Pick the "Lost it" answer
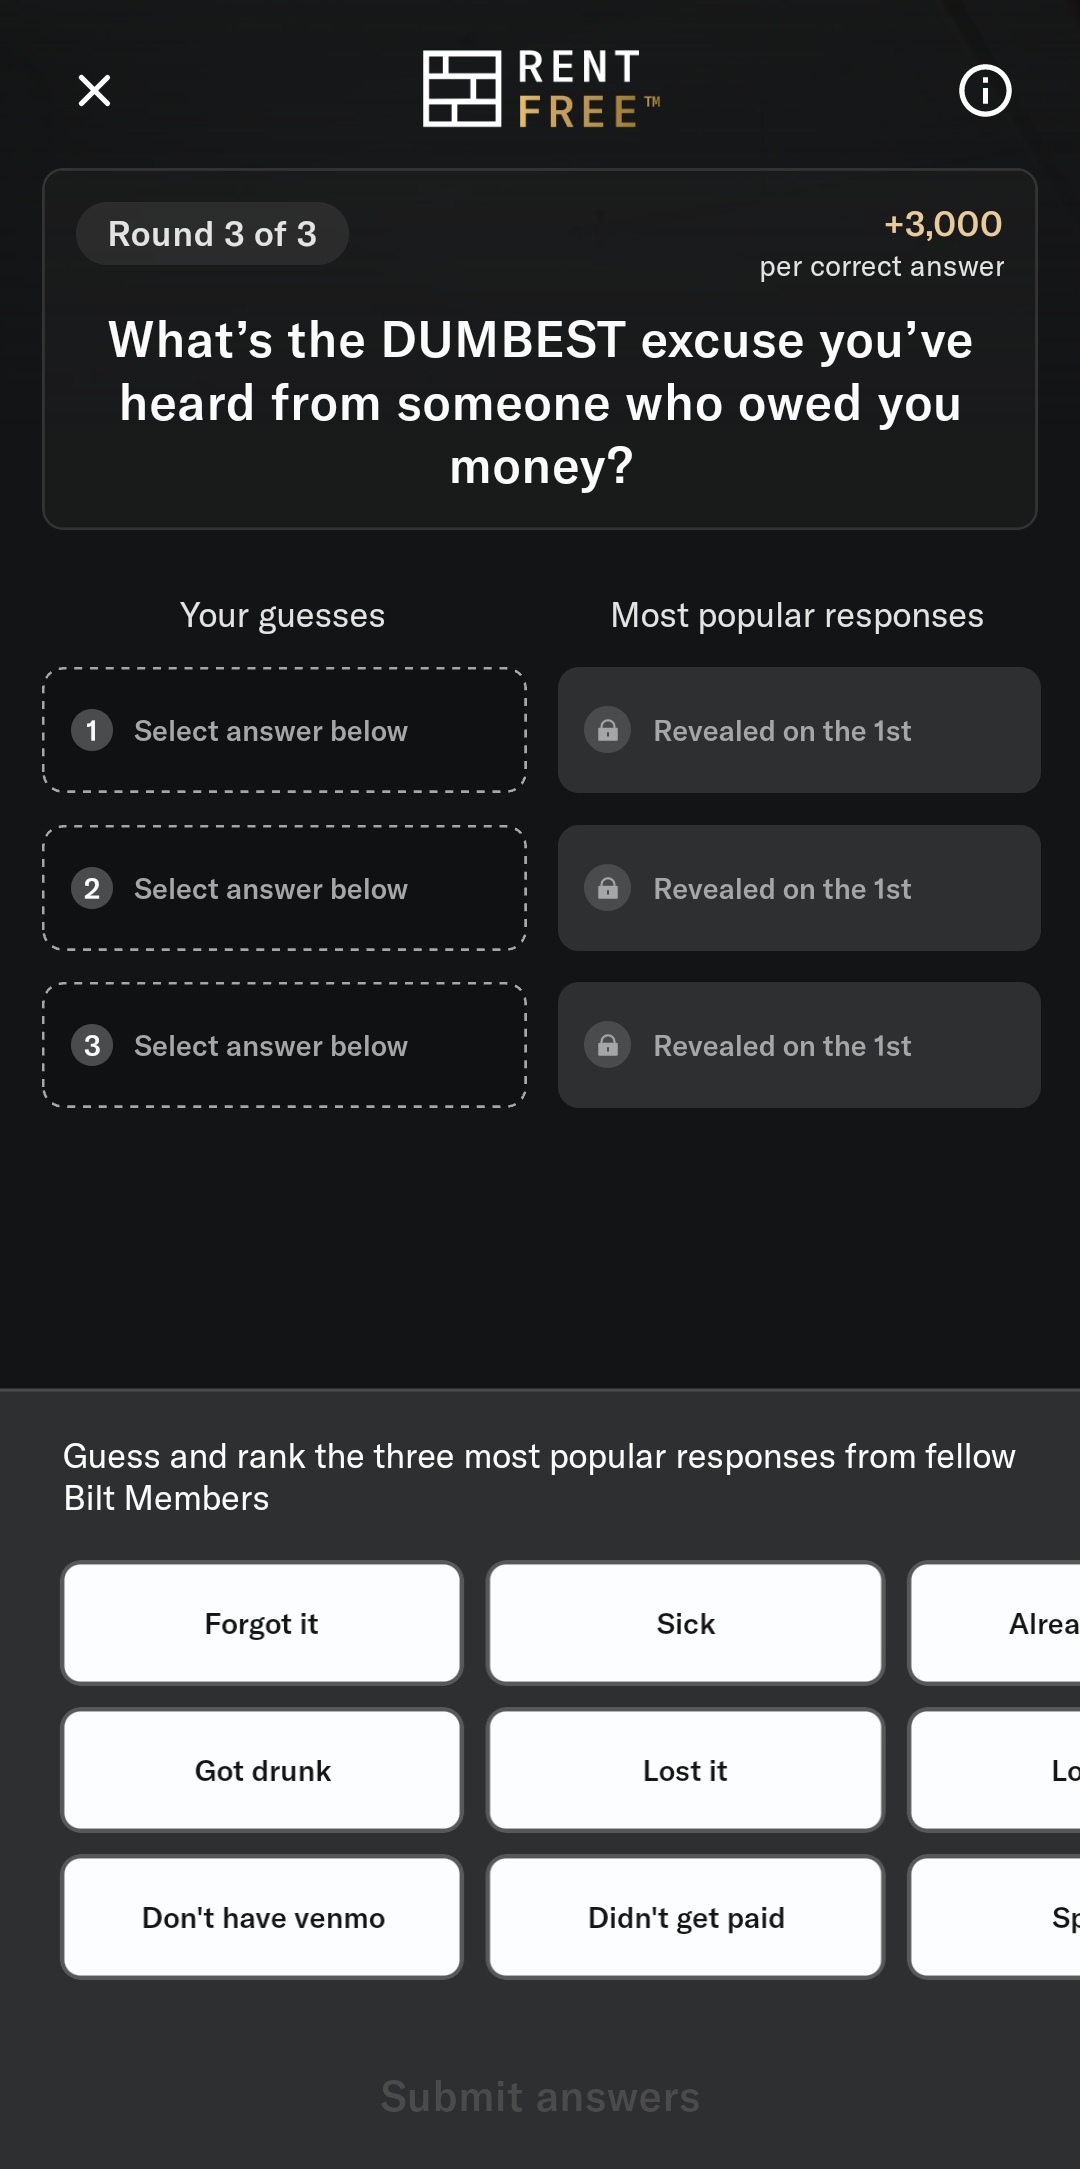This screenshot has height=2169, width=1080. (686, 1771)
